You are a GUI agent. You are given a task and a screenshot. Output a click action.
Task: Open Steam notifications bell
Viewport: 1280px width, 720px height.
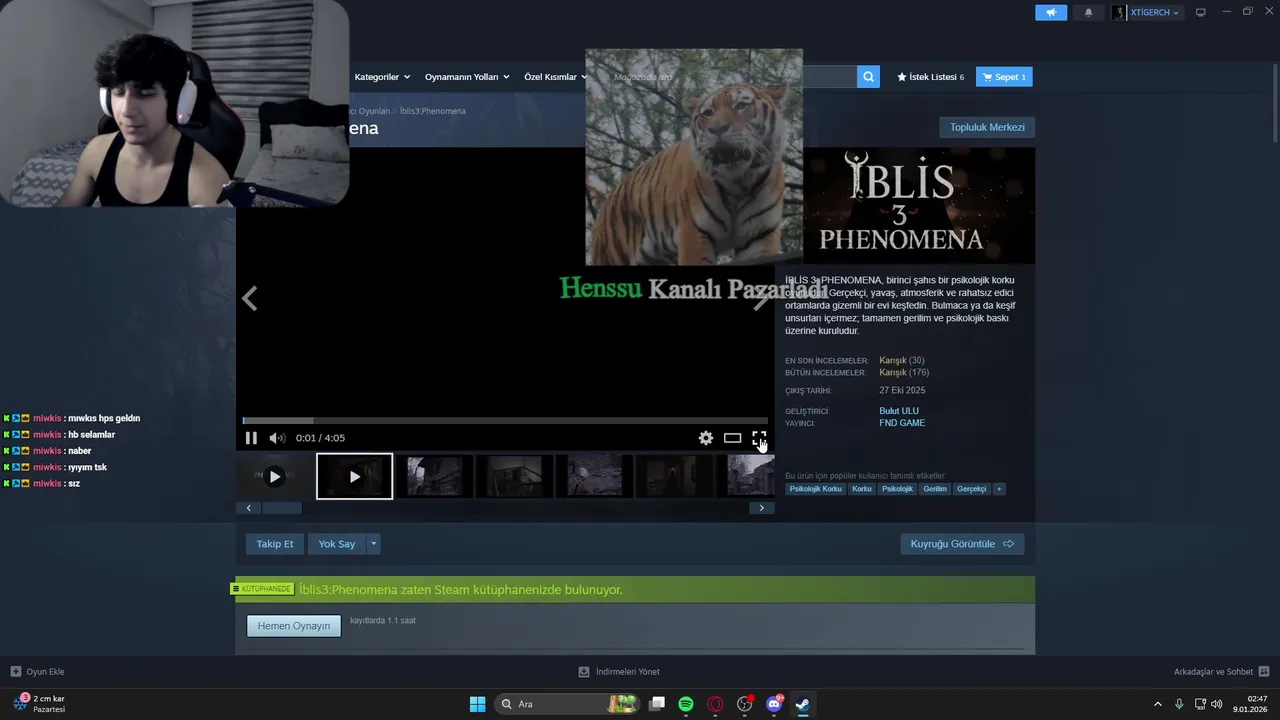(1088, 12)
